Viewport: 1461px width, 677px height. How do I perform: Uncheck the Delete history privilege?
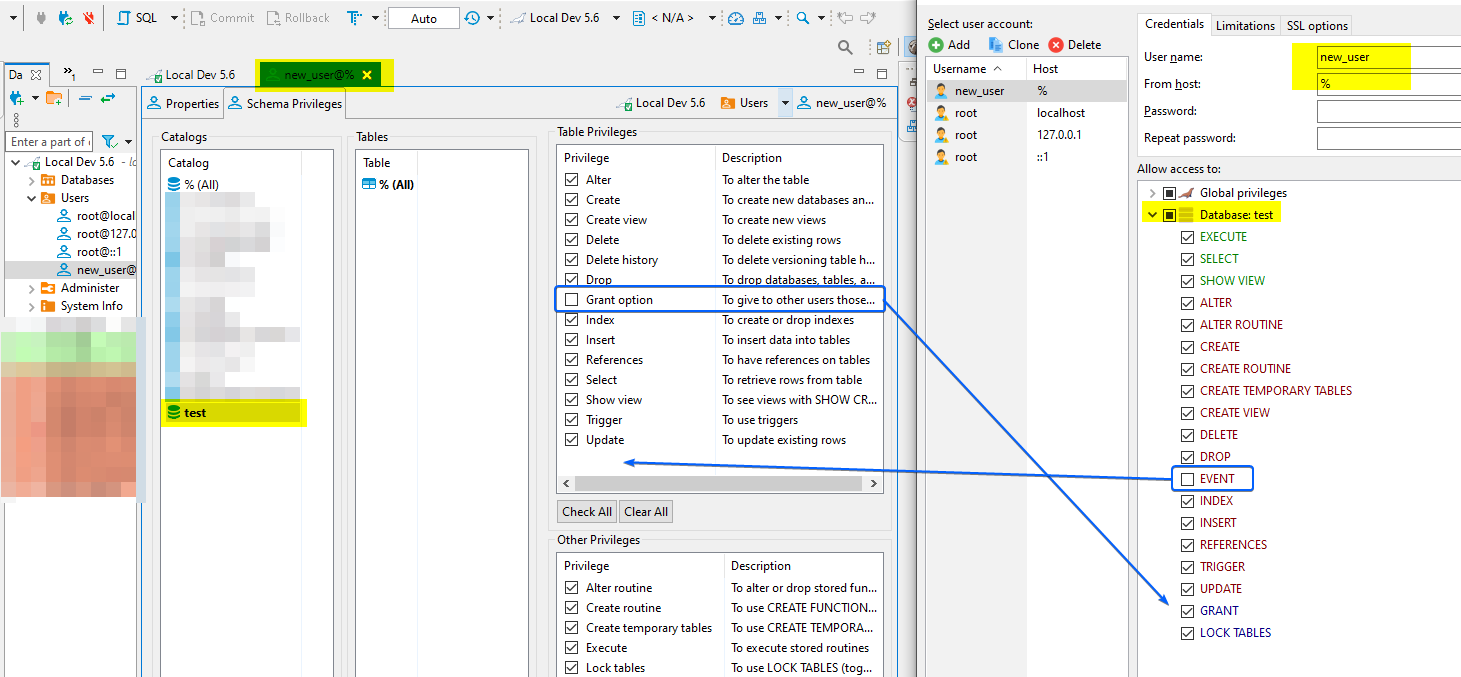[572, 260]
